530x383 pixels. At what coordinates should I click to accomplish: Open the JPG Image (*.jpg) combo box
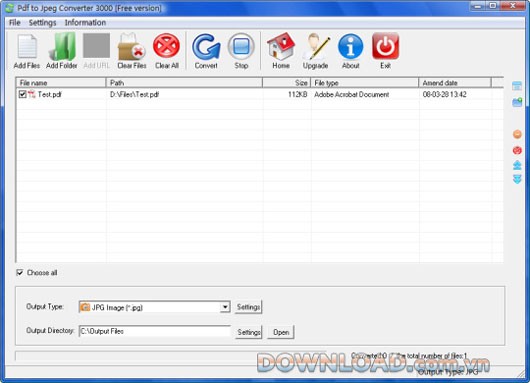(x=154, y=307)
